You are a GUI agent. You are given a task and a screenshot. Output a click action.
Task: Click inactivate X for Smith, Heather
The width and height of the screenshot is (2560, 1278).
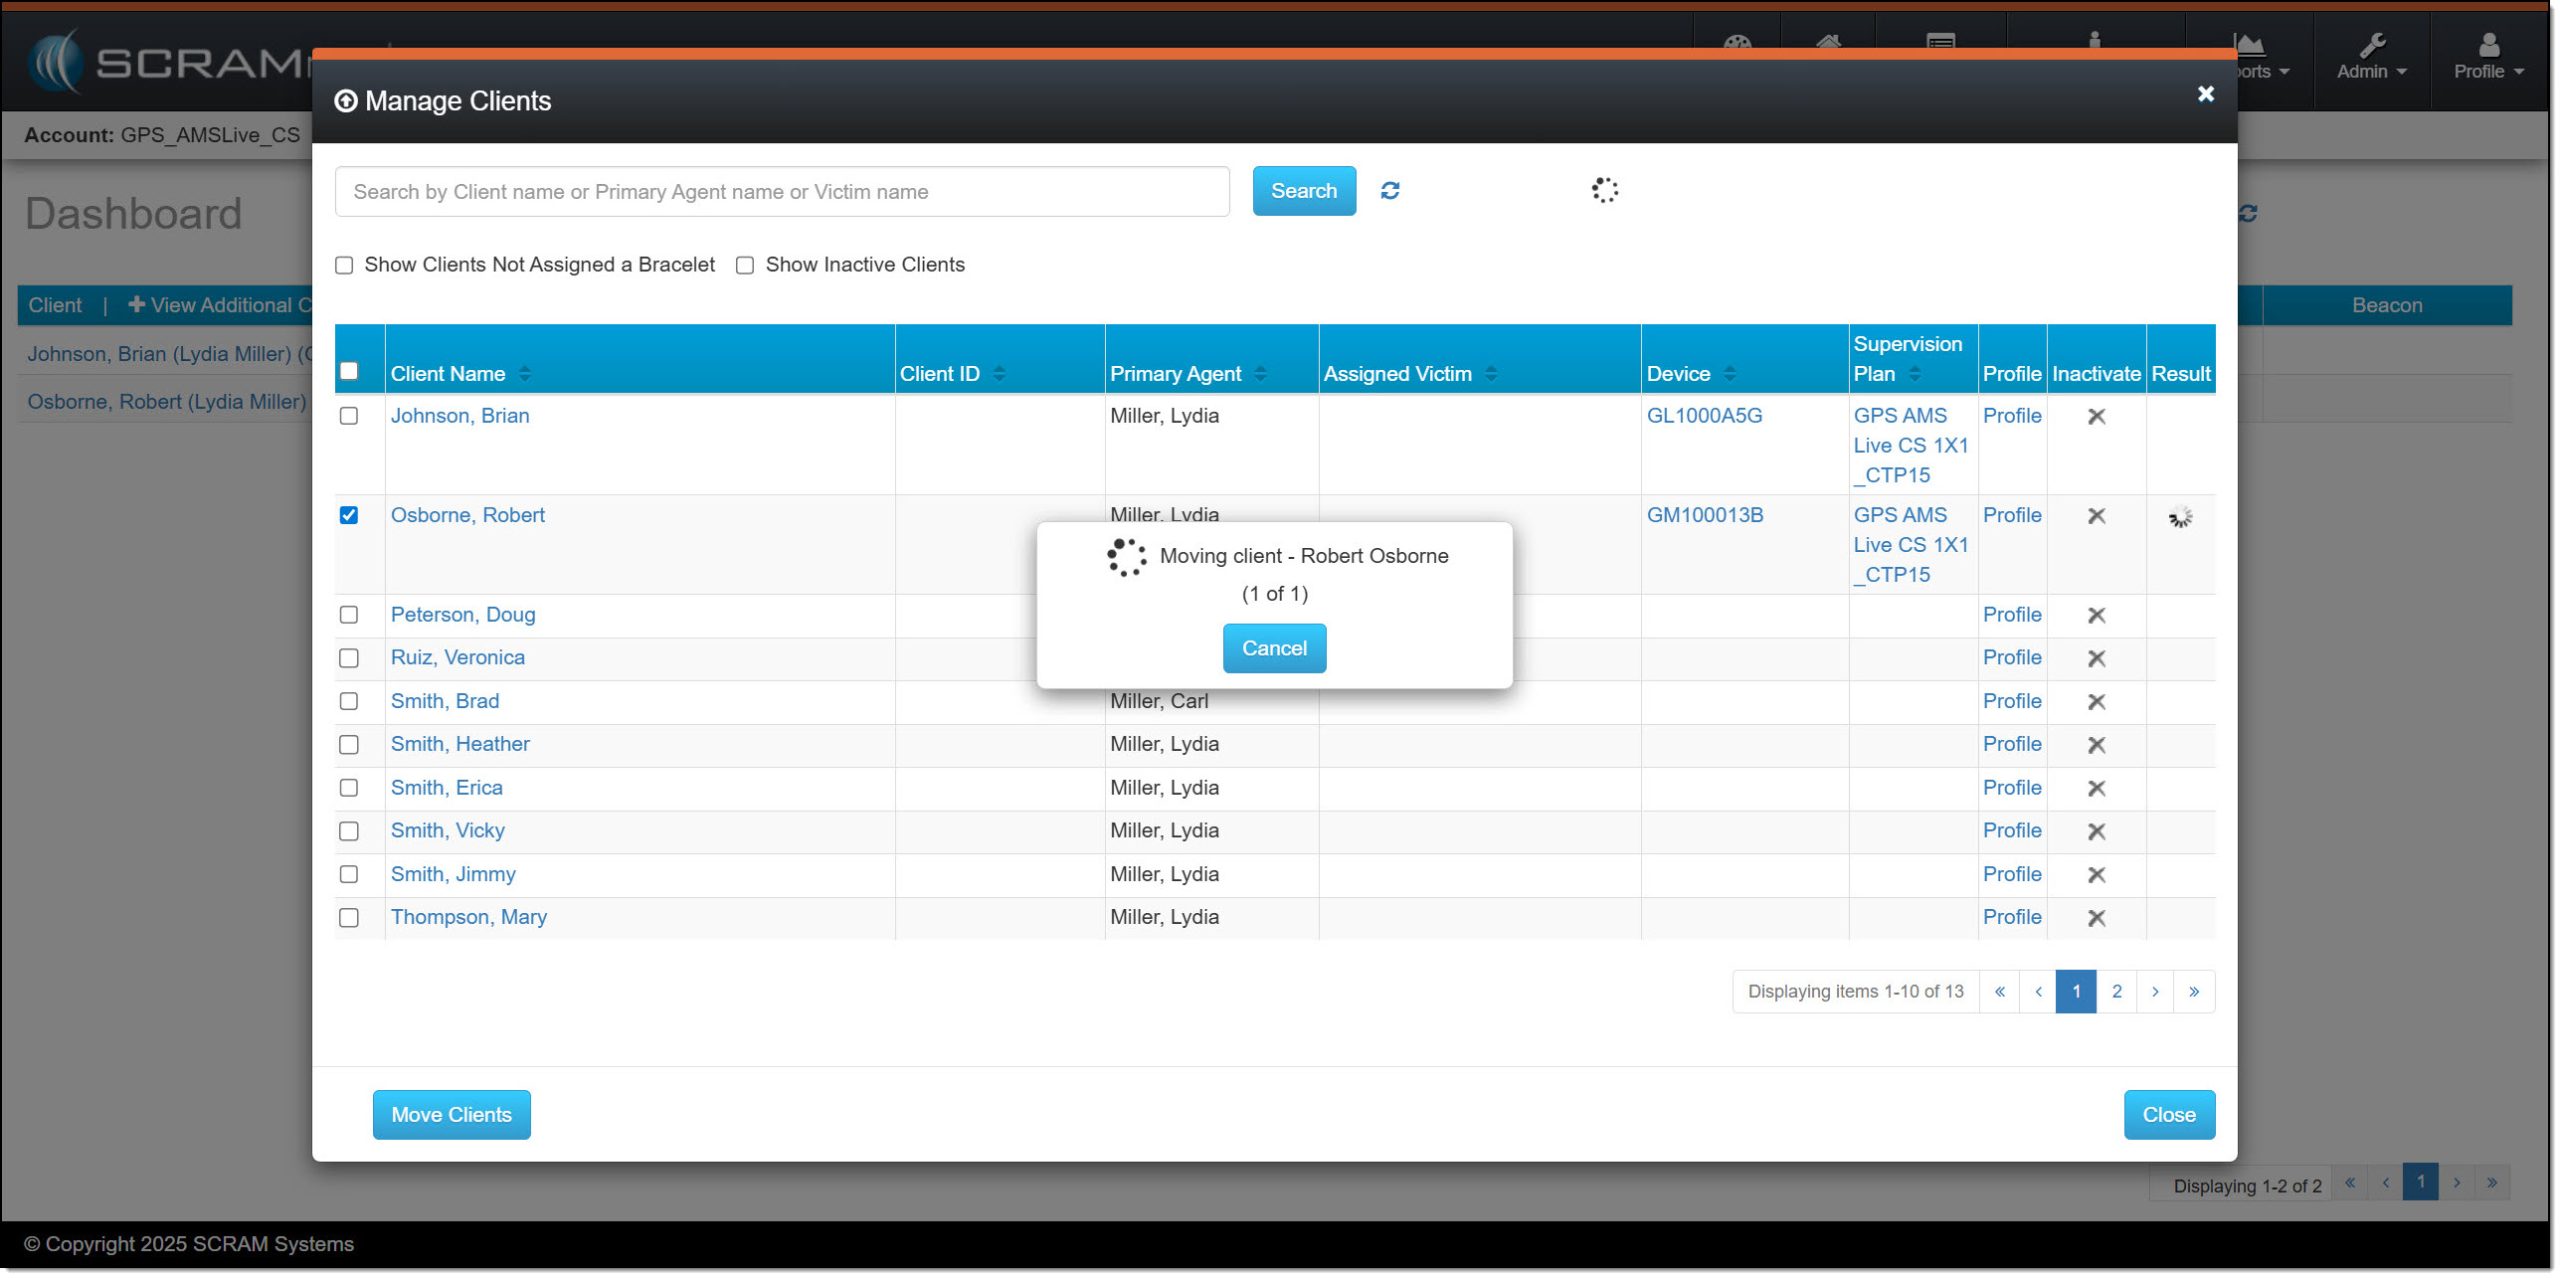[2097, 745]
